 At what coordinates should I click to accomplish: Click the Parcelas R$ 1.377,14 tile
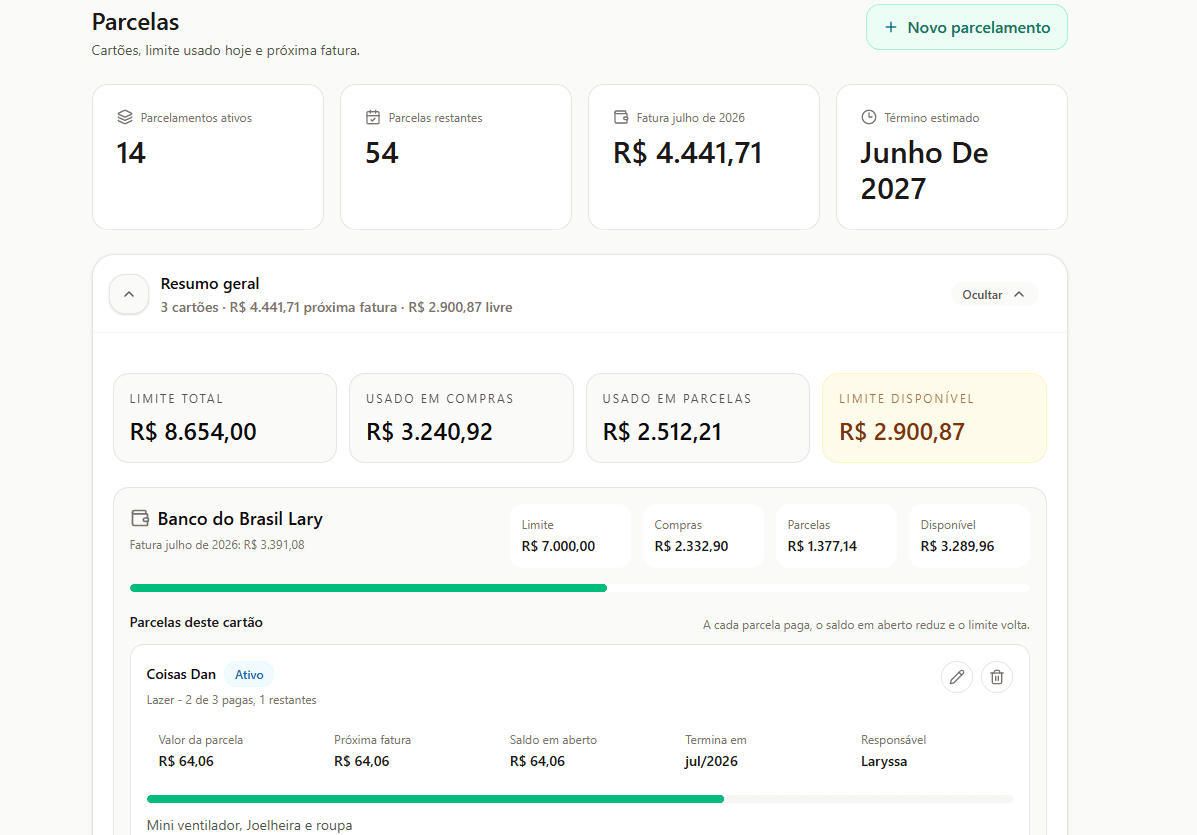tap(836, 536)
